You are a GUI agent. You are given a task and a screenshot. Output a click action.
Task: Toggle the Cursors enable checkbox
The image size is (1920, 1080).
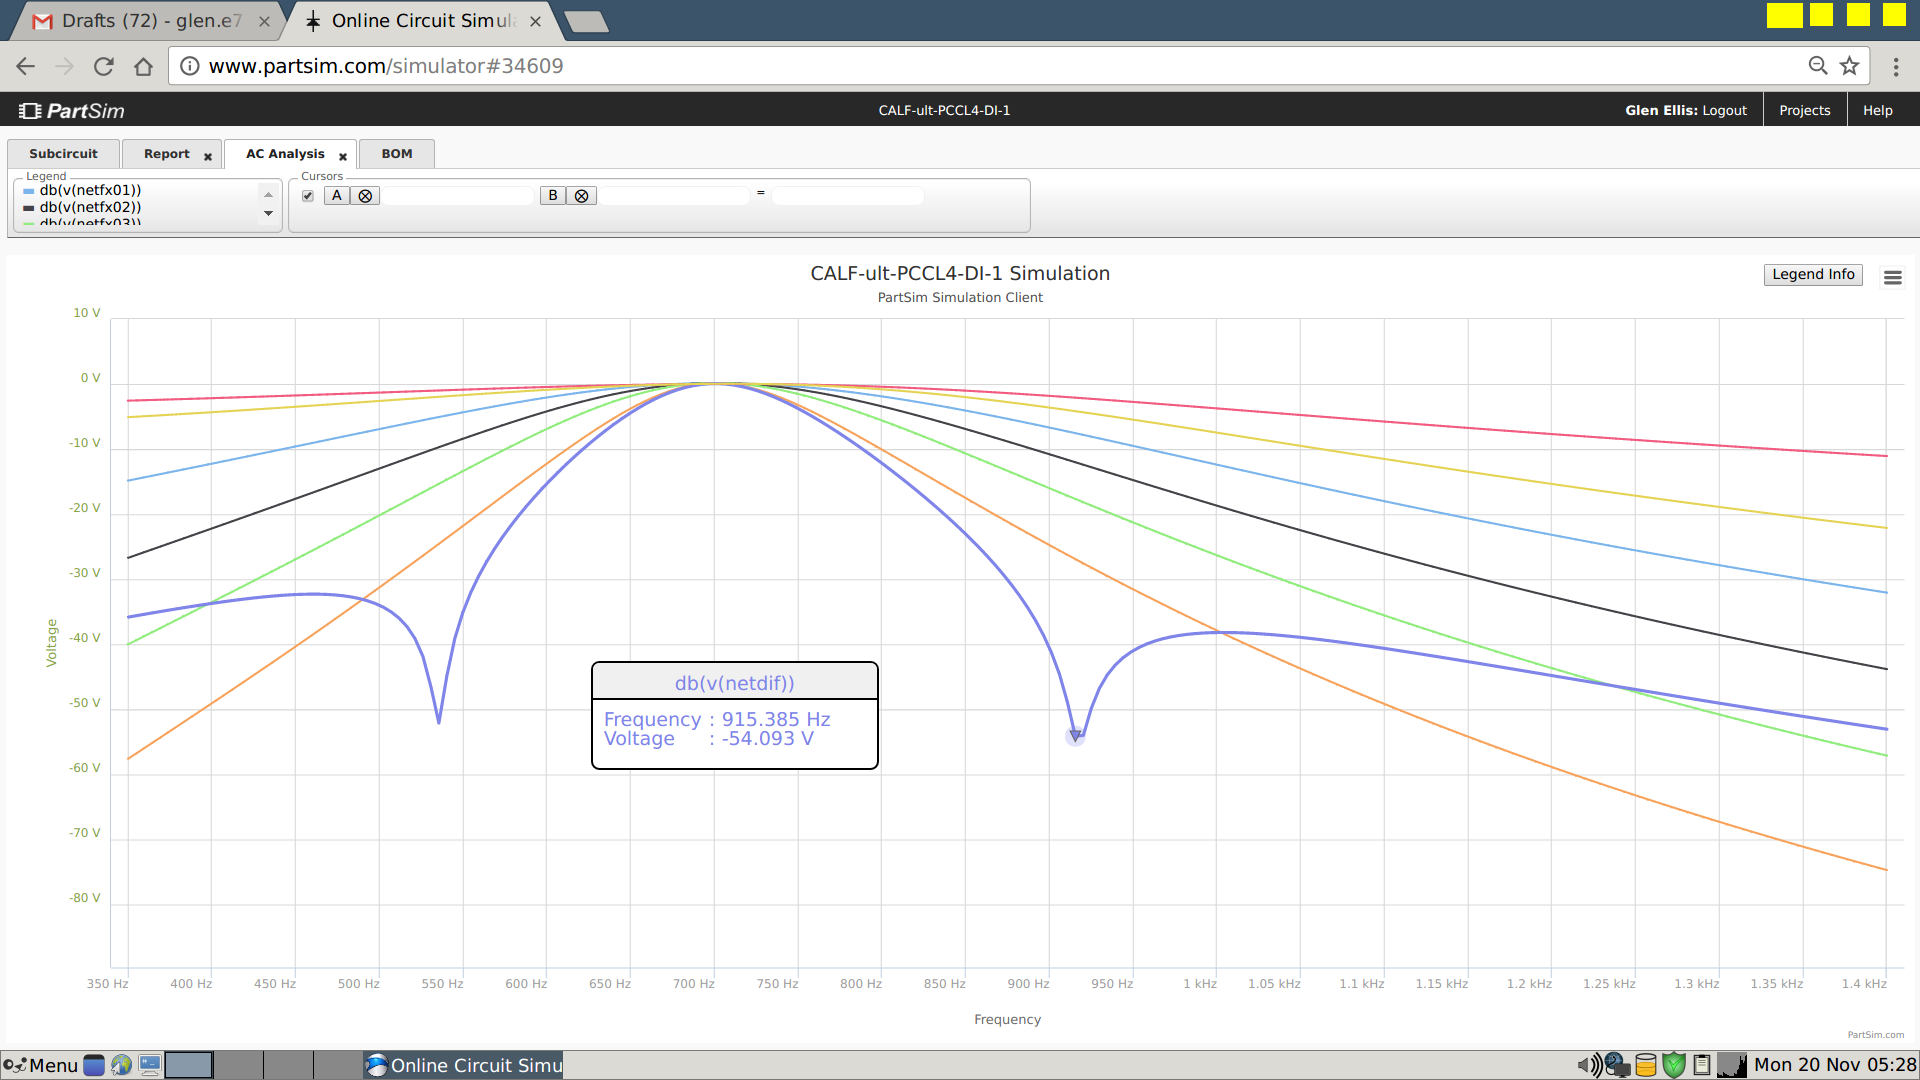(x=308, y=196)
